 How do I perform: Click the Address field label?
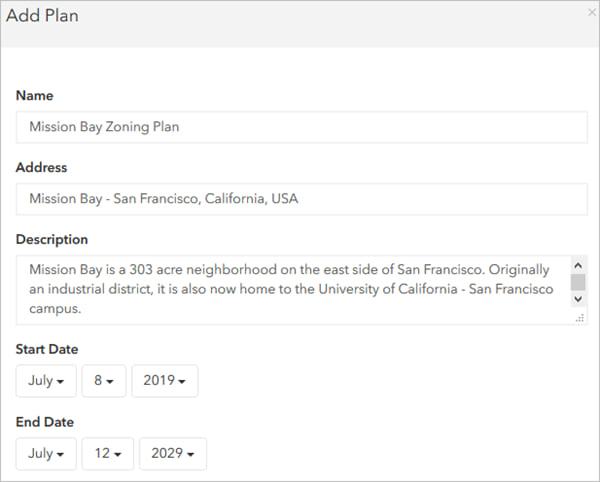point(42,168)
